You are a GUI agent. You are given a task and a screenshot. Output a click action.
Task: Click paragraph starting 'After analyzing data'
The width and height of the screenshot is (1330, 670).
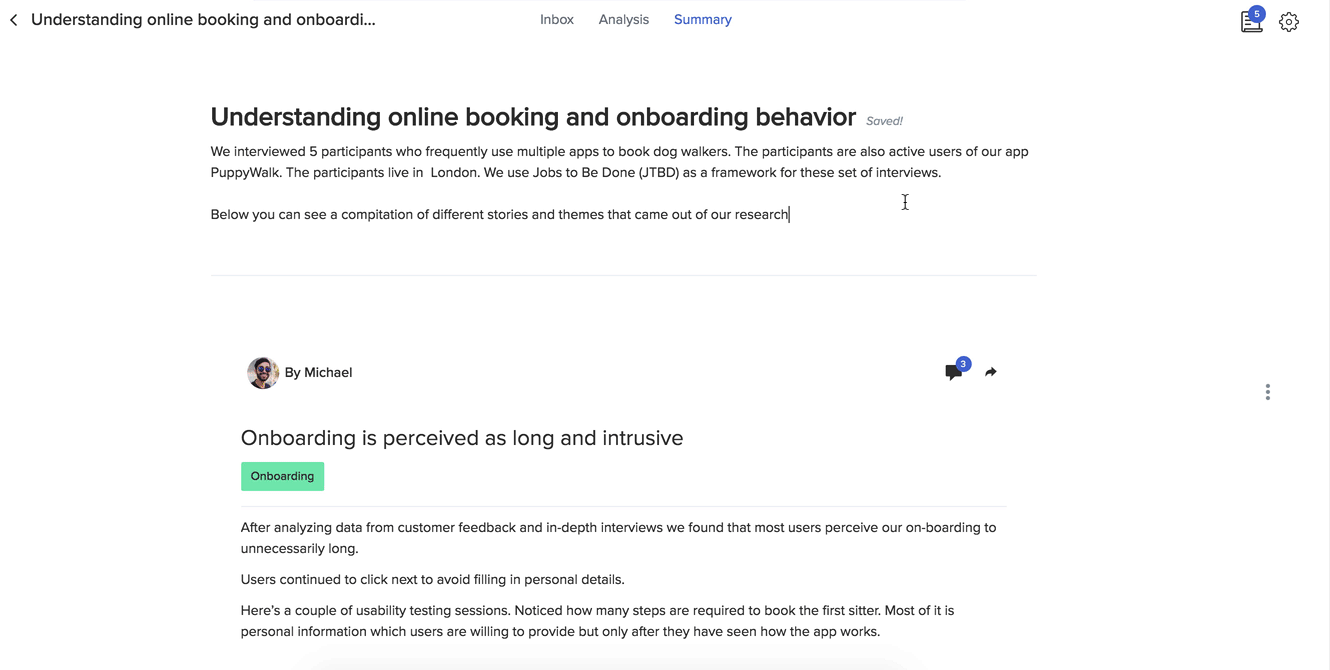tap(619, 538)
